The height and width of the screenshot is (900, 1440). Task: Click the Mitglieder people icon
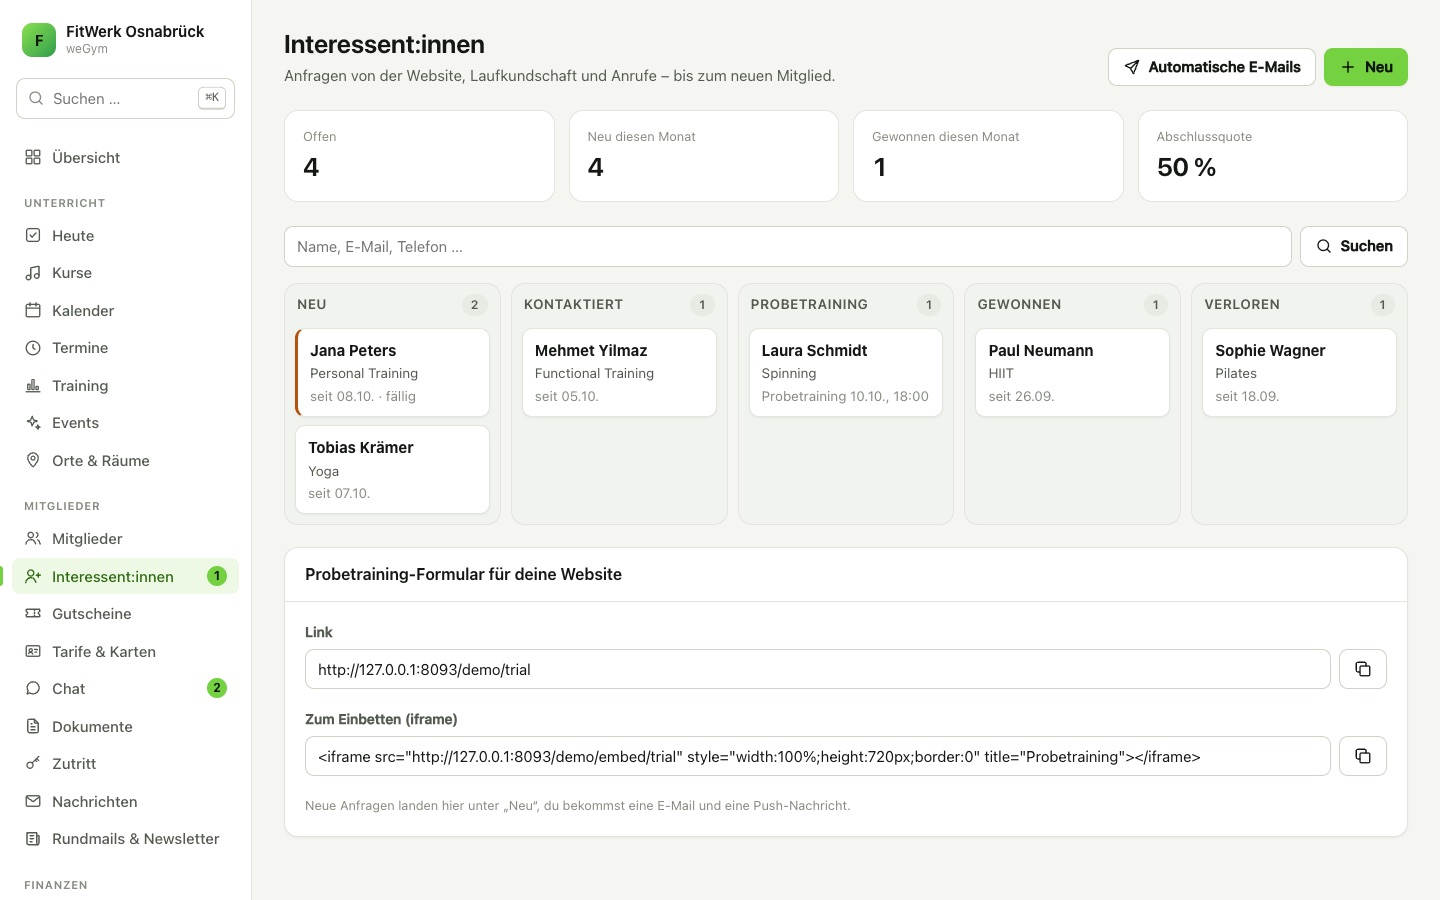tap(33, 538)
